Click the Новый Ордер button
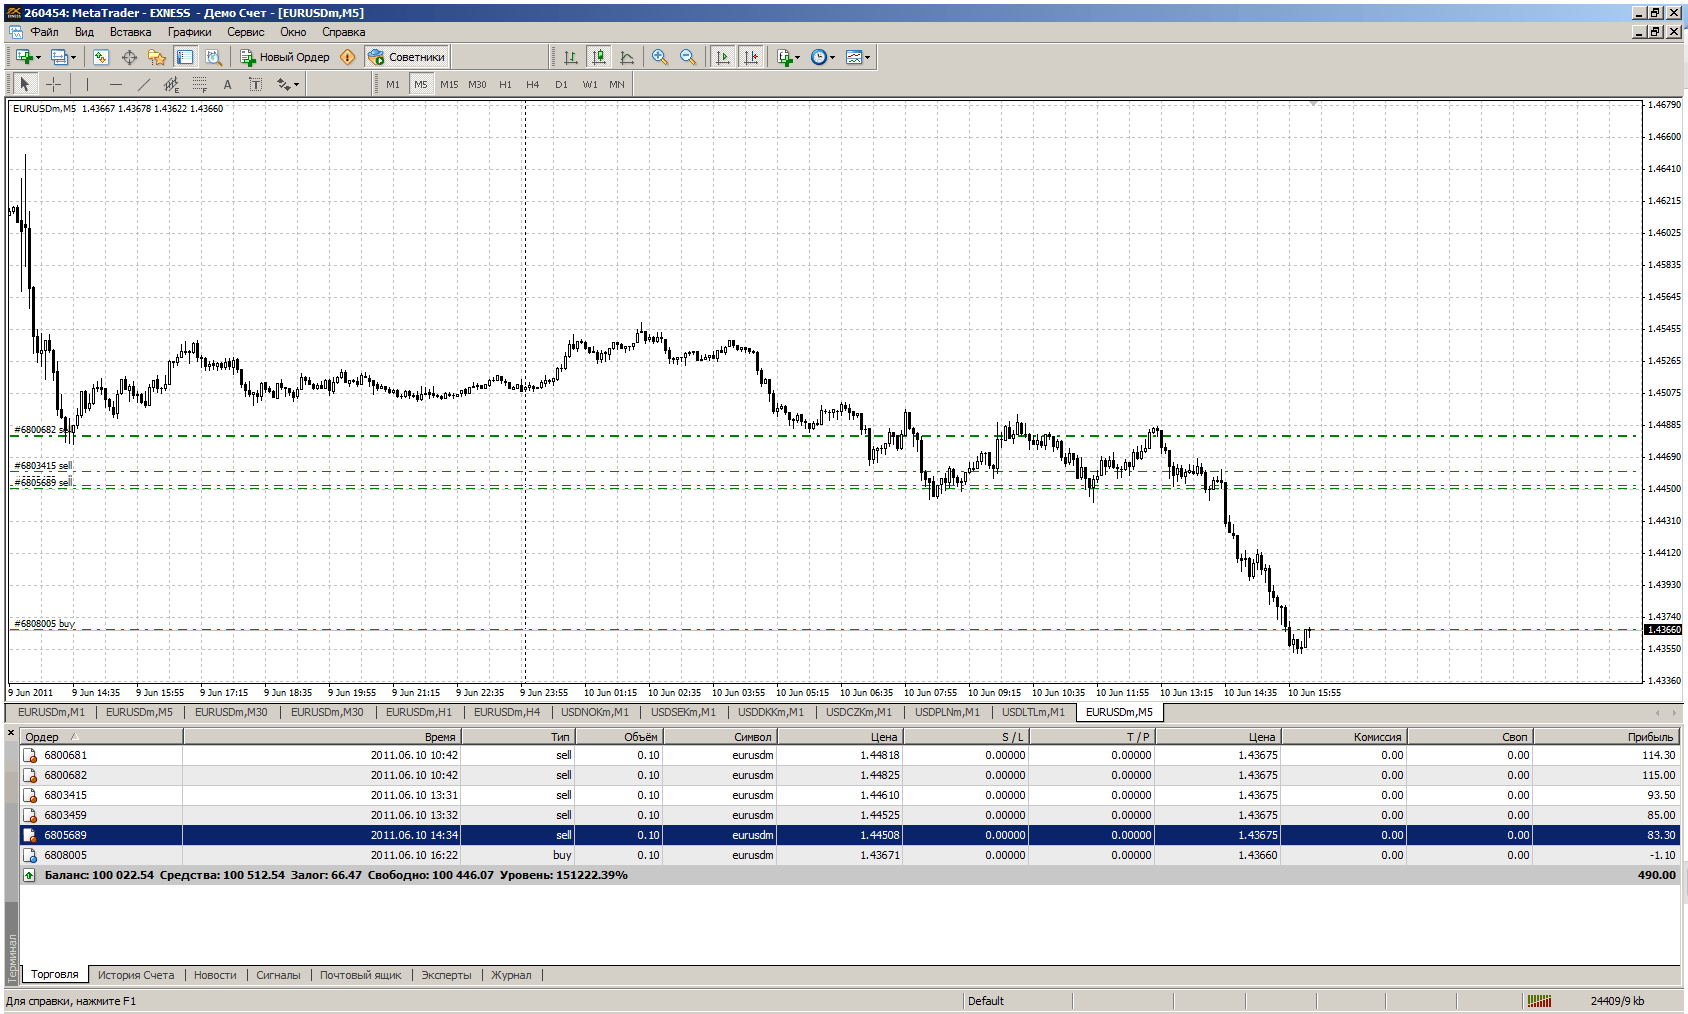Viewport: 1688px width, 1014px height. click(x=285, y=57)
